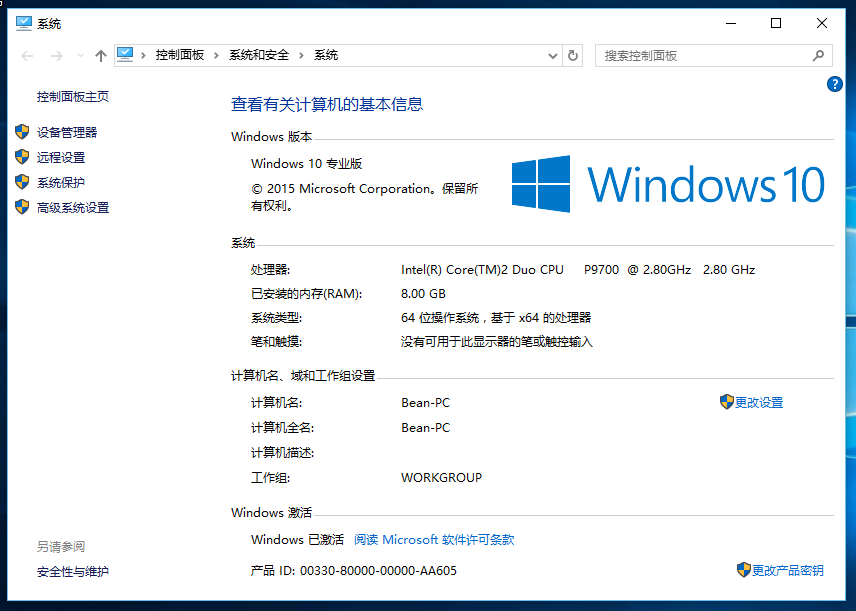Click the Back navigation arrow
Image resolution: width=856 pixels, height=611 pixels.
click(27, 56)
